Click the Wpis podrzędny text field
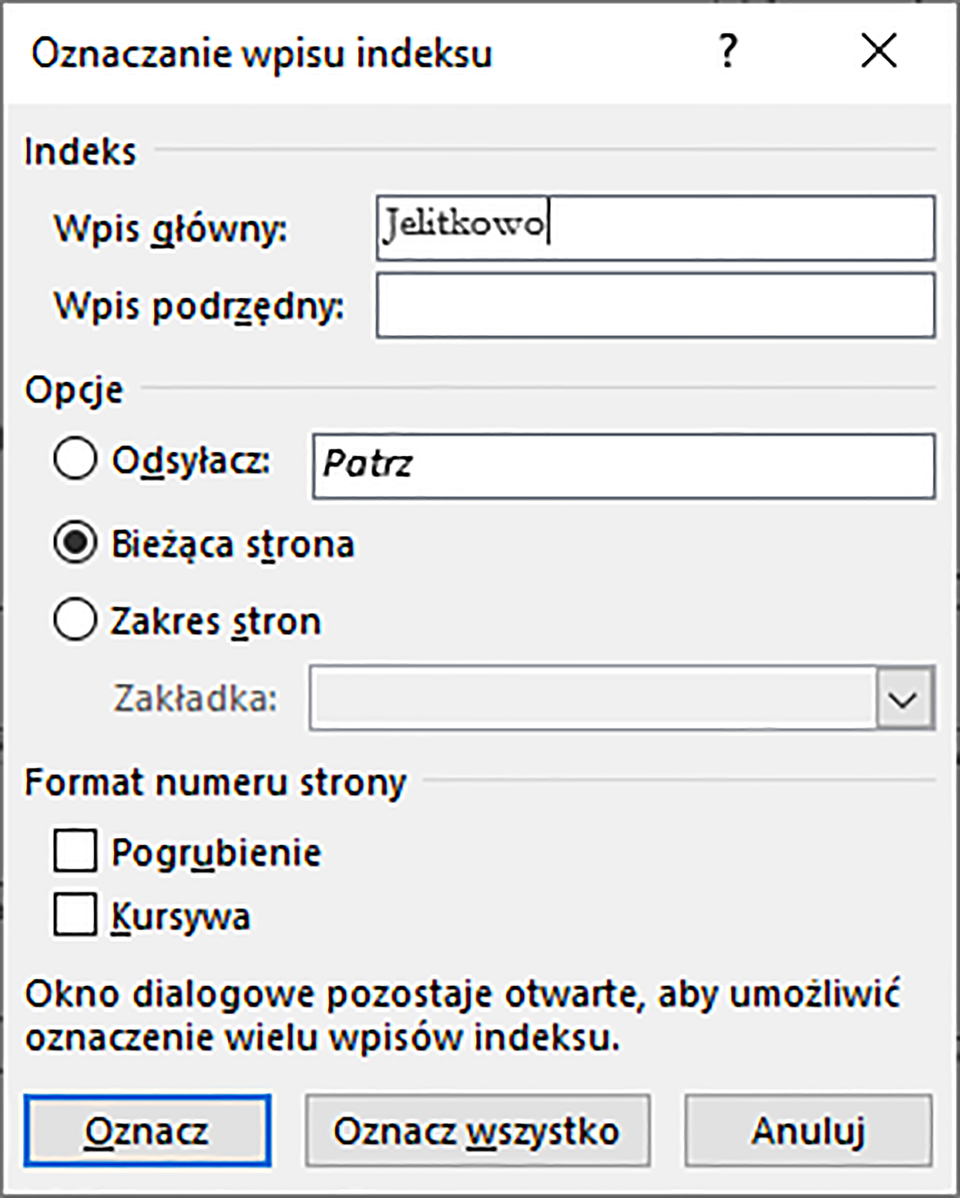The height and width of the screenshot is (1198, 960). coord(655,304)
